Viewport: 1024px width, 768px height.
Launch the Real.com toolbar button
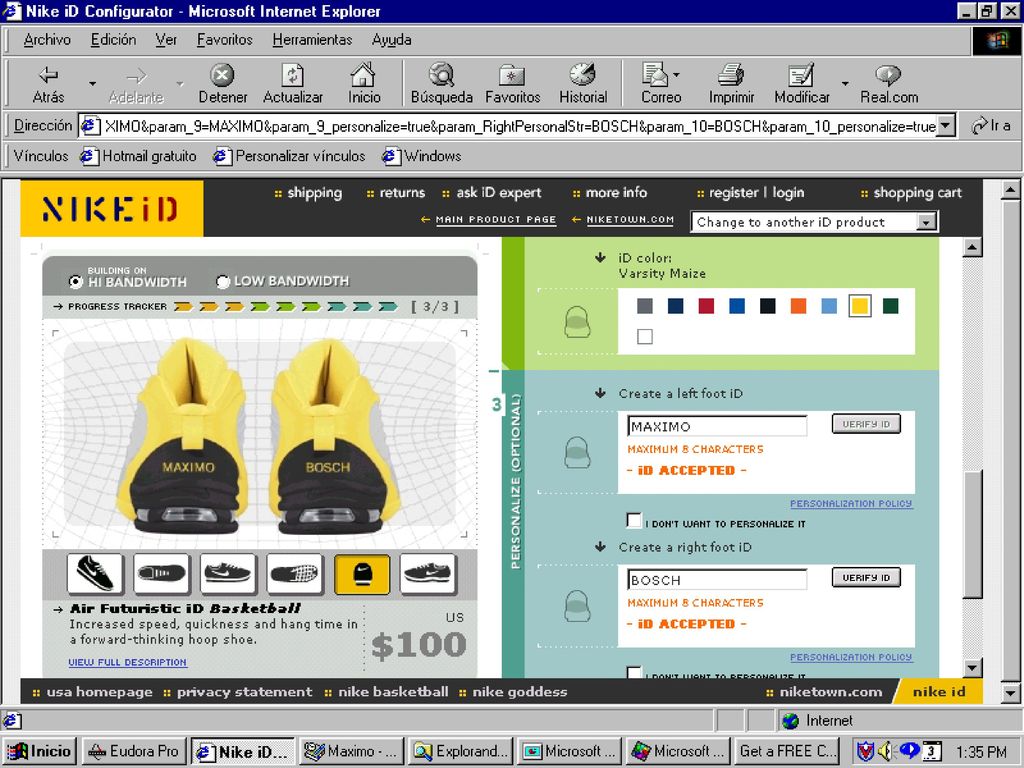point(889,84)
